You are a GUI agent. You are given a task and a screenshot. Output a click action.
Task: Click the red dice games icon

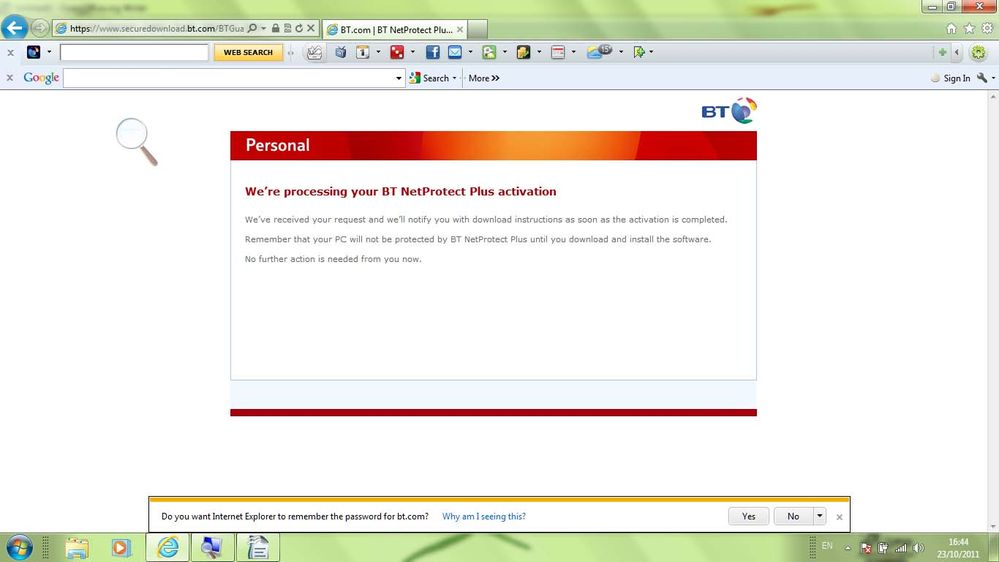[x=397, y=52]
